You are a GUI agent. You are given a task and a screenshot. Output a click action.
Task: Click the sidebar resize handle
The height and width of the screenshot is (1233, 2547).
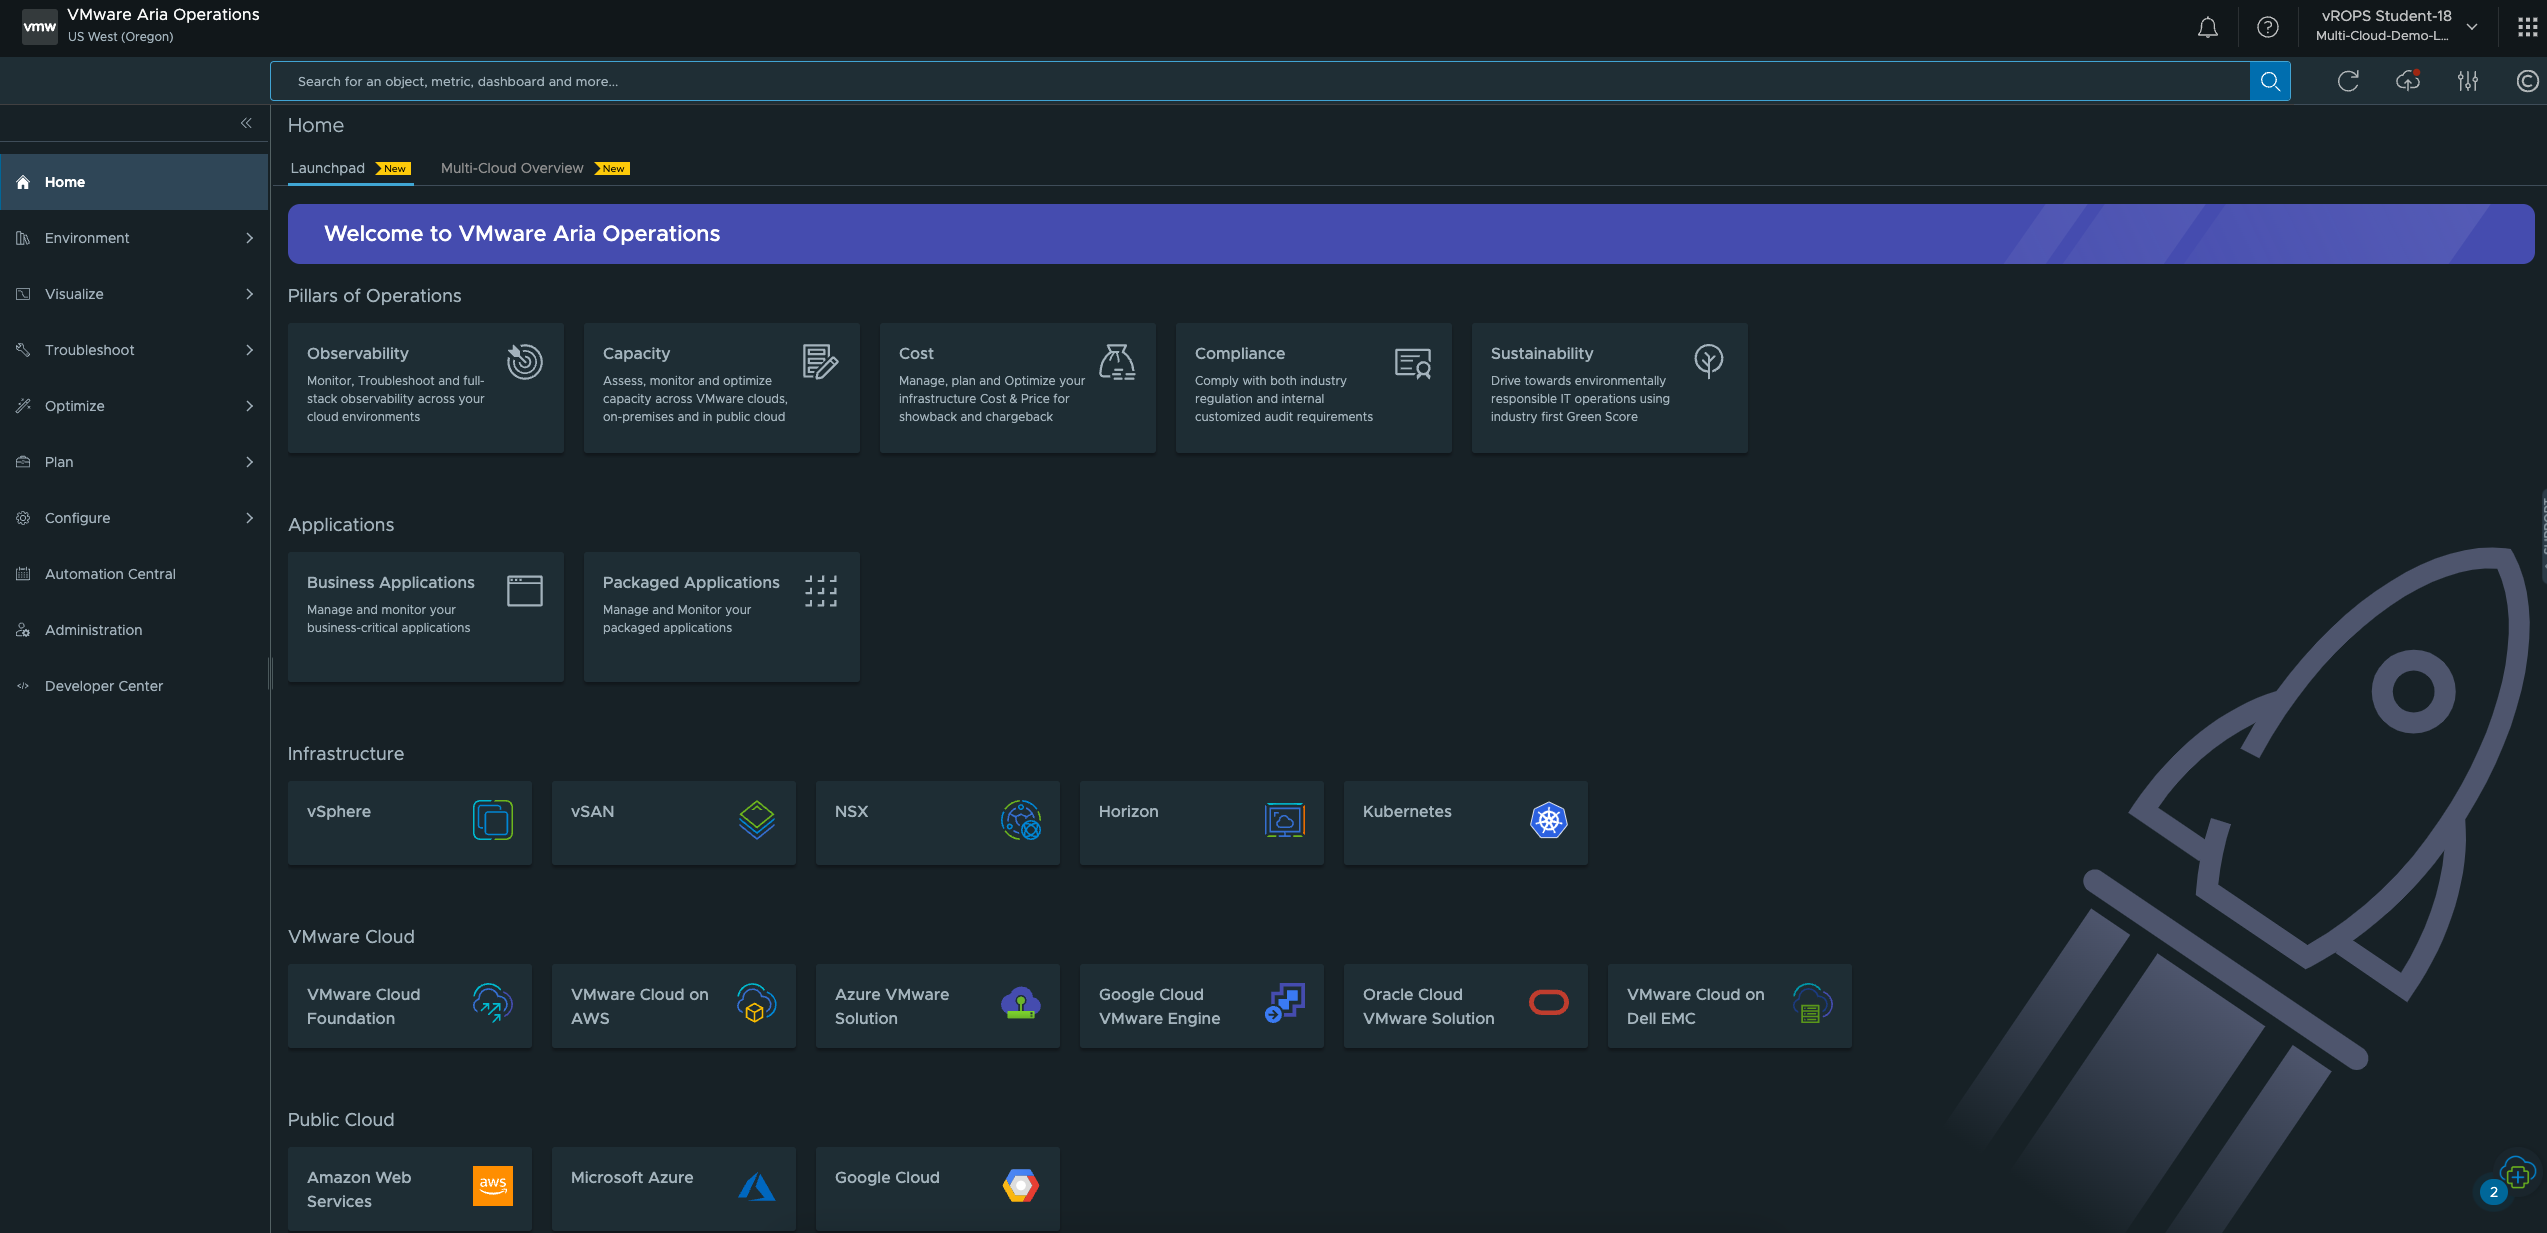270,674
